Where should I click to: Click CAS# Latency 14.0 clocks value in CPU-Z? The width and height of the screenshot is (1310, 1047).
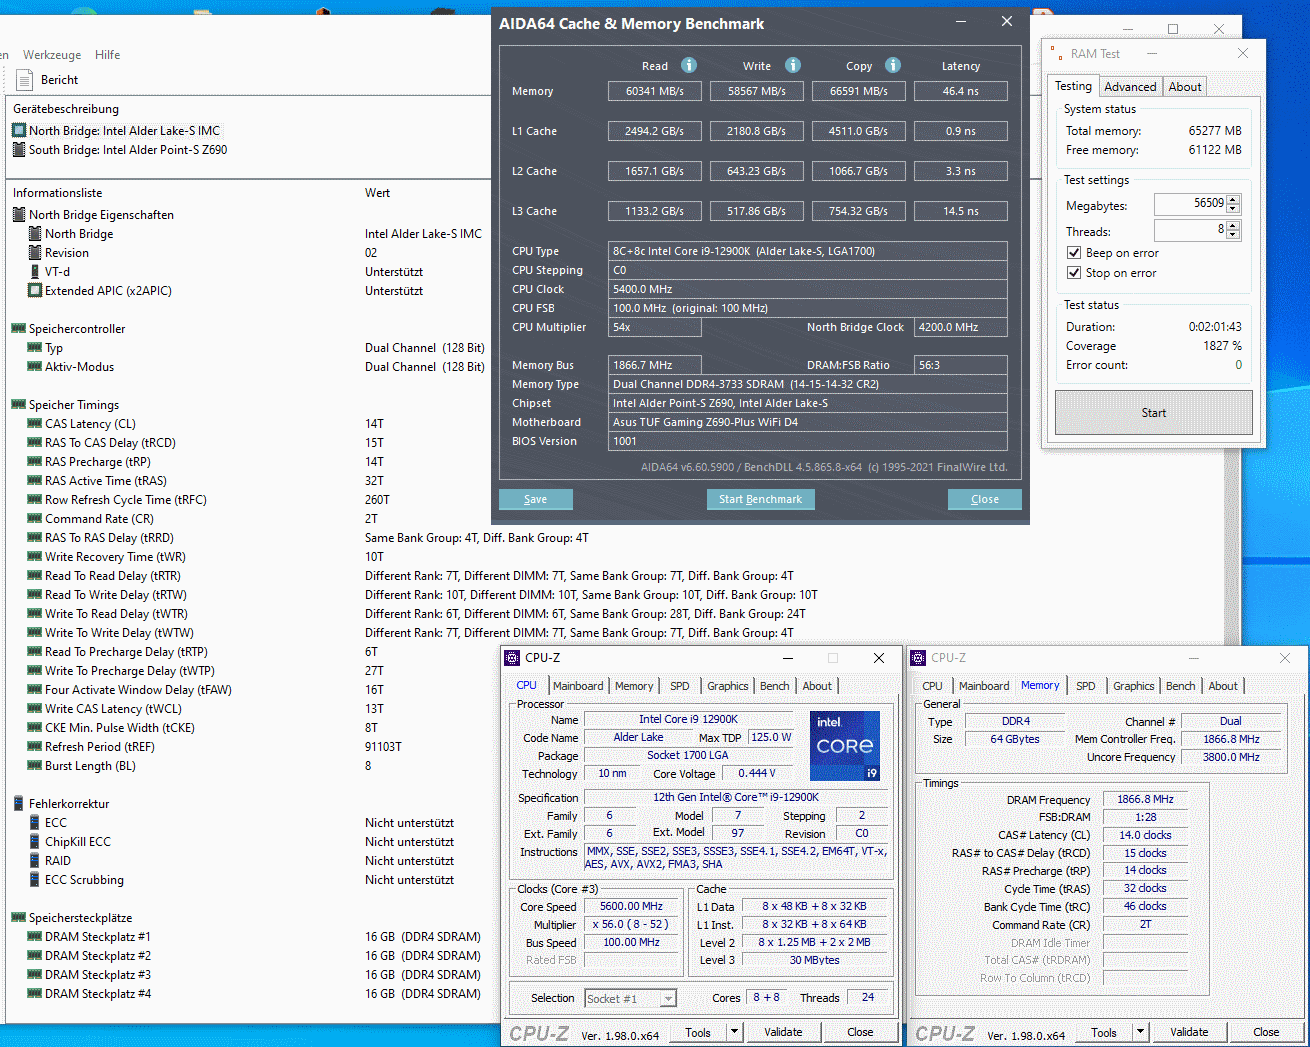pyautogui.click(x=1145, y=835)
